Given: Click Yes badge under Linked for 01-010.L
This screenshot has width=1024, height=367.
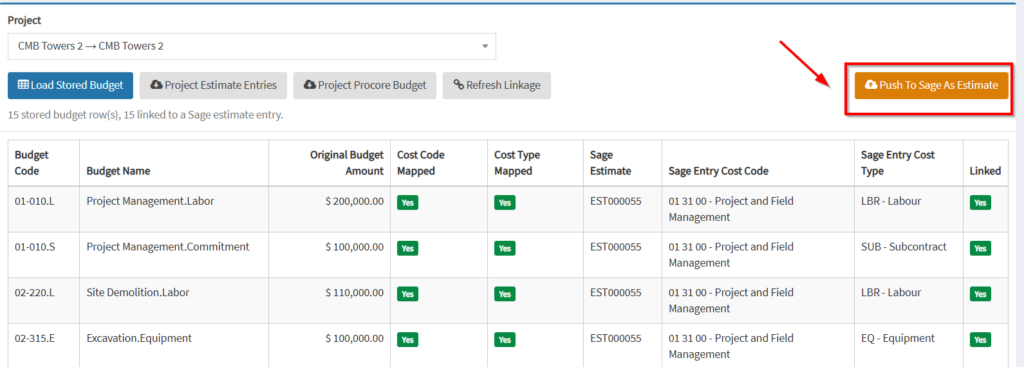Looking at the screenshot, I should click(980, 203).
